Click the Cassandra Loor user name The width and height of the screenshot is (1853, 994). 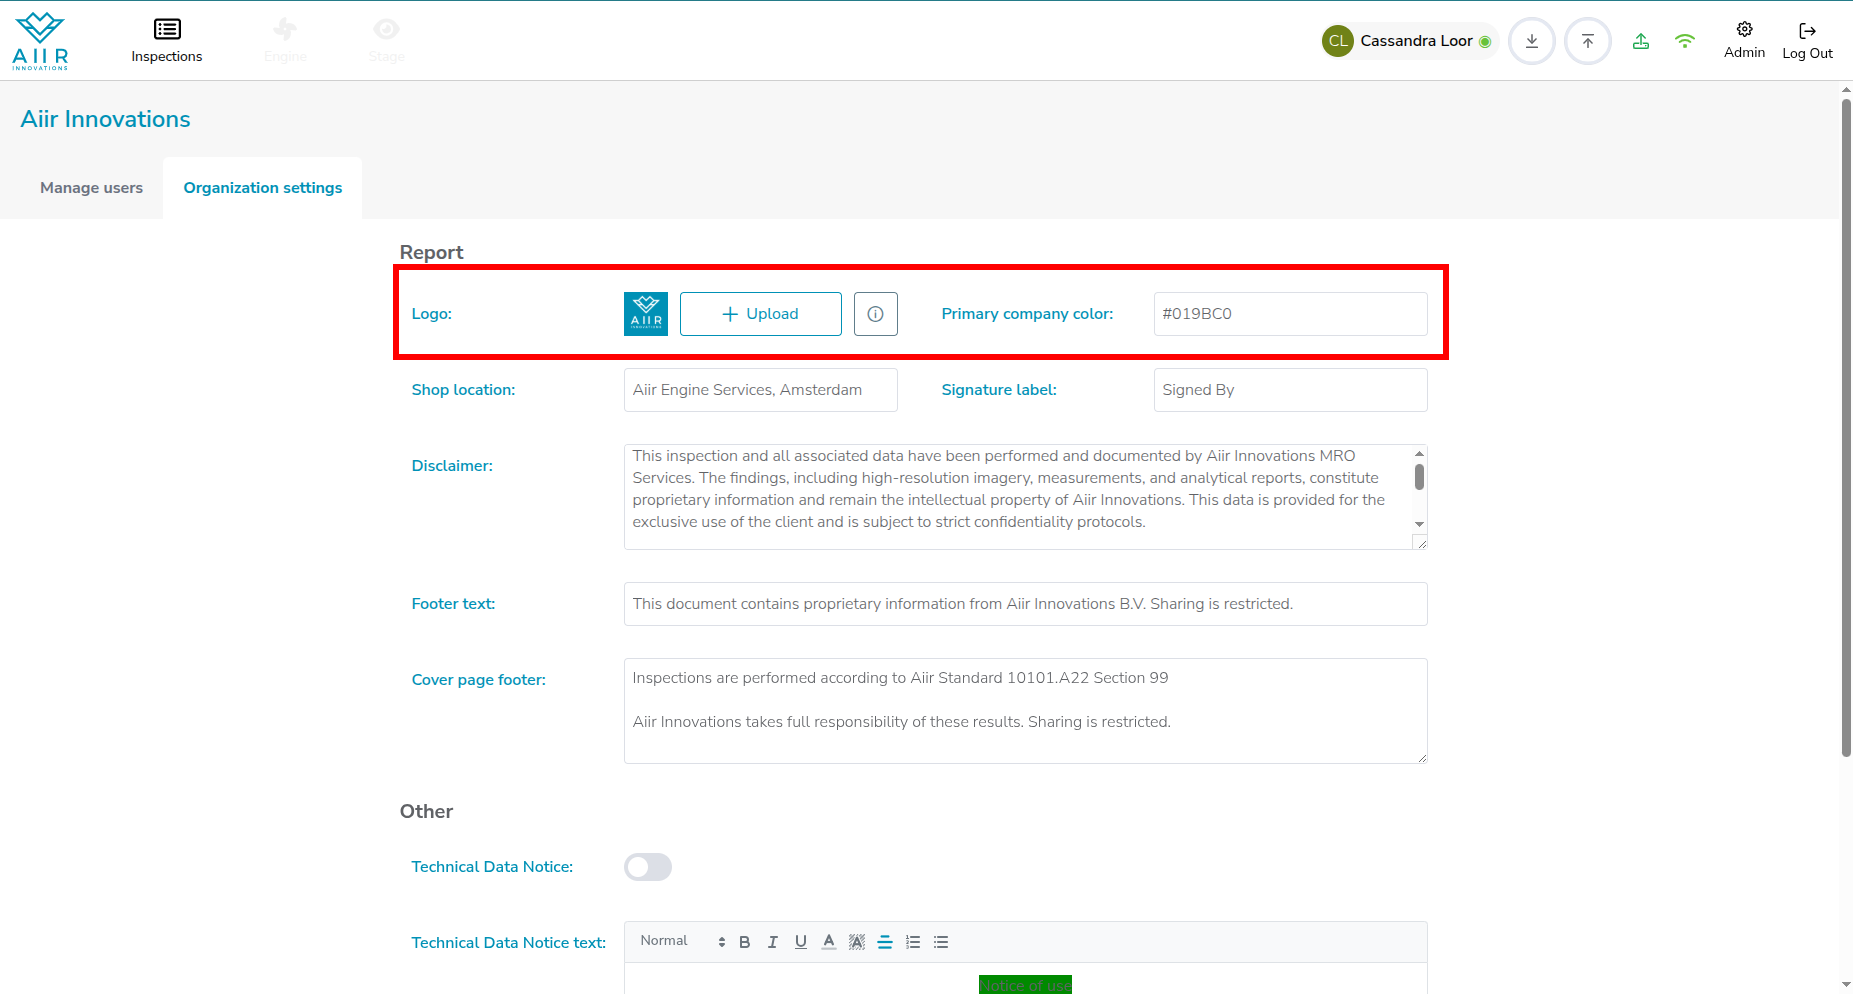click(x=1416, y=41)
